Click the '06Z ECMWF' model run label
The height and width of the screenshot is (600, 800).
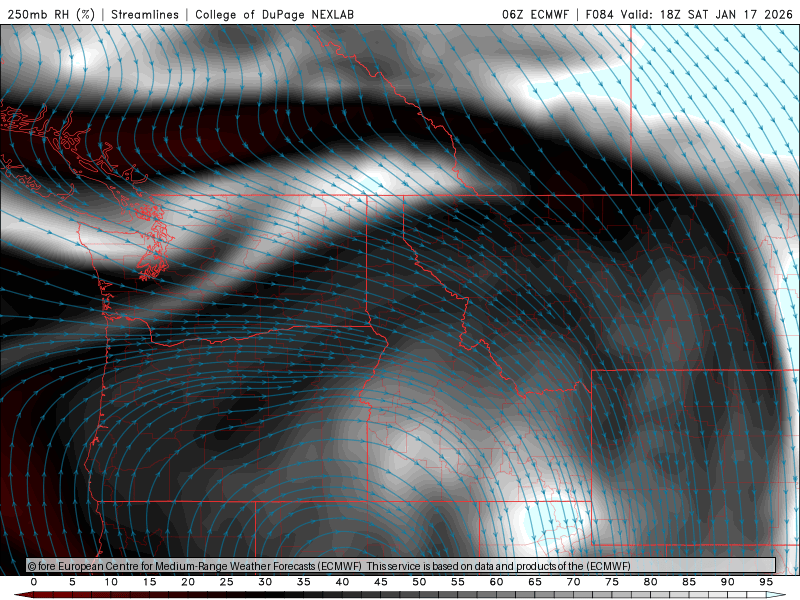535,14
